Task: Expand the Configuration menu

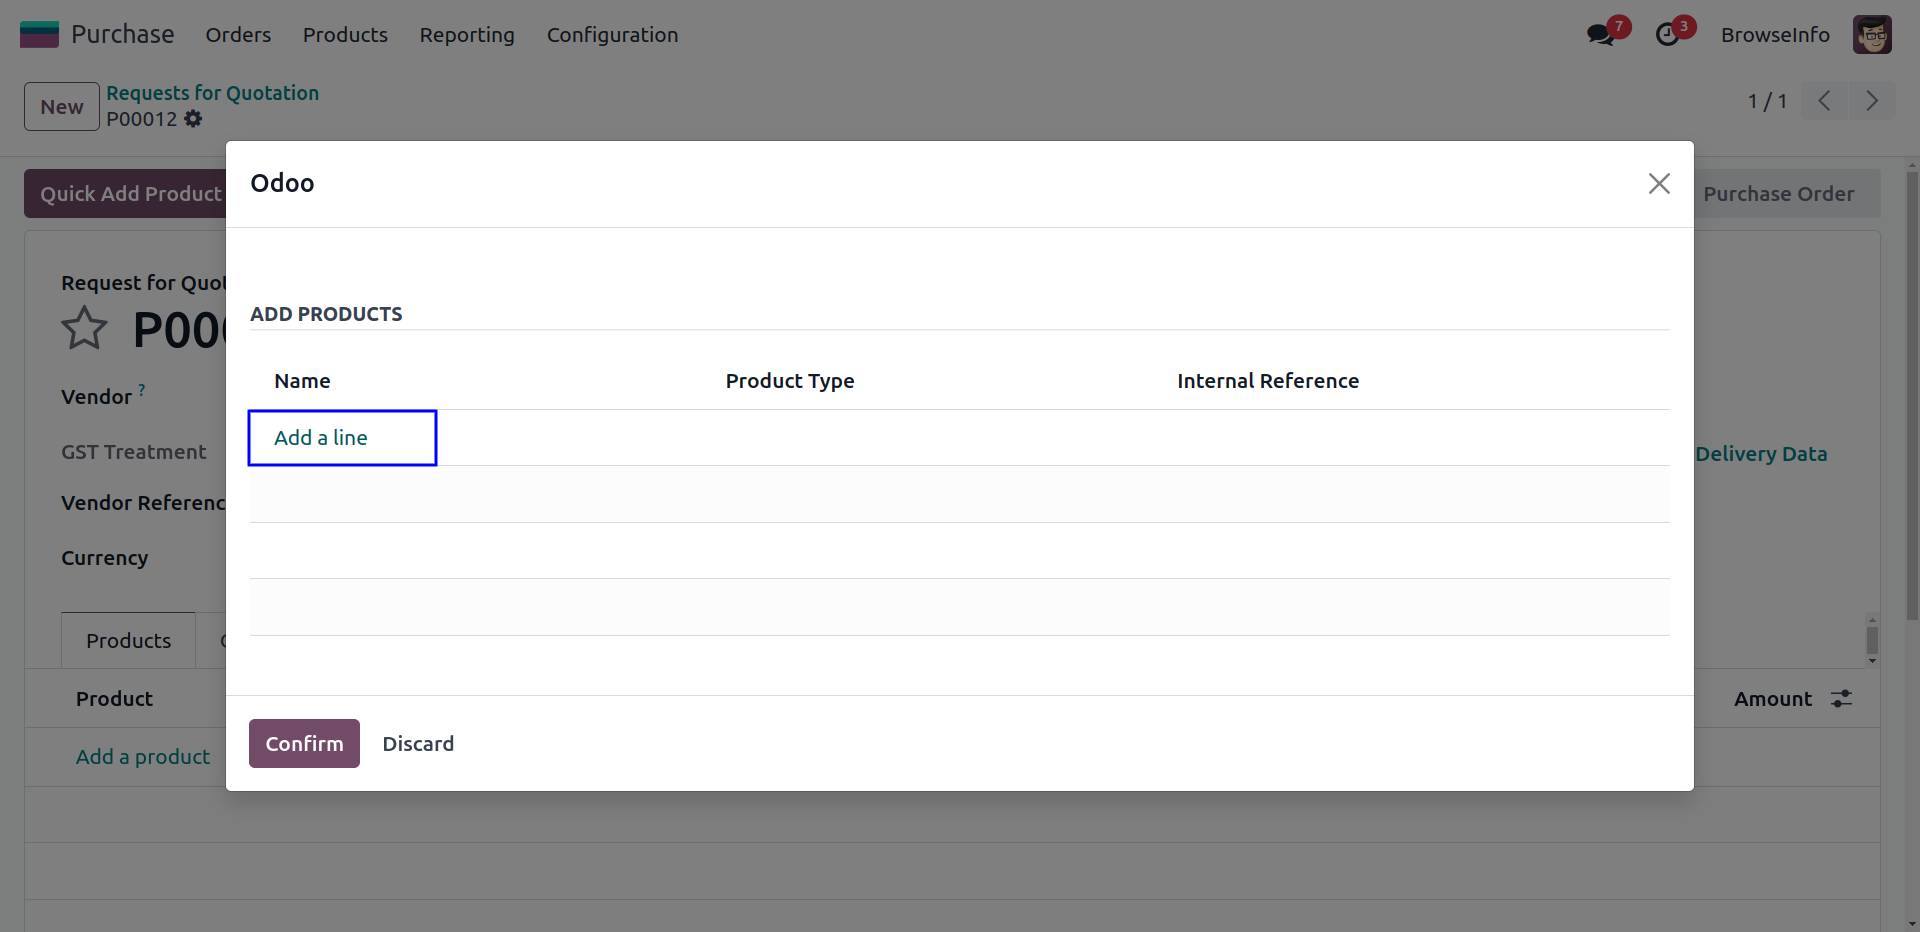Action: click(x=612, y=35)
